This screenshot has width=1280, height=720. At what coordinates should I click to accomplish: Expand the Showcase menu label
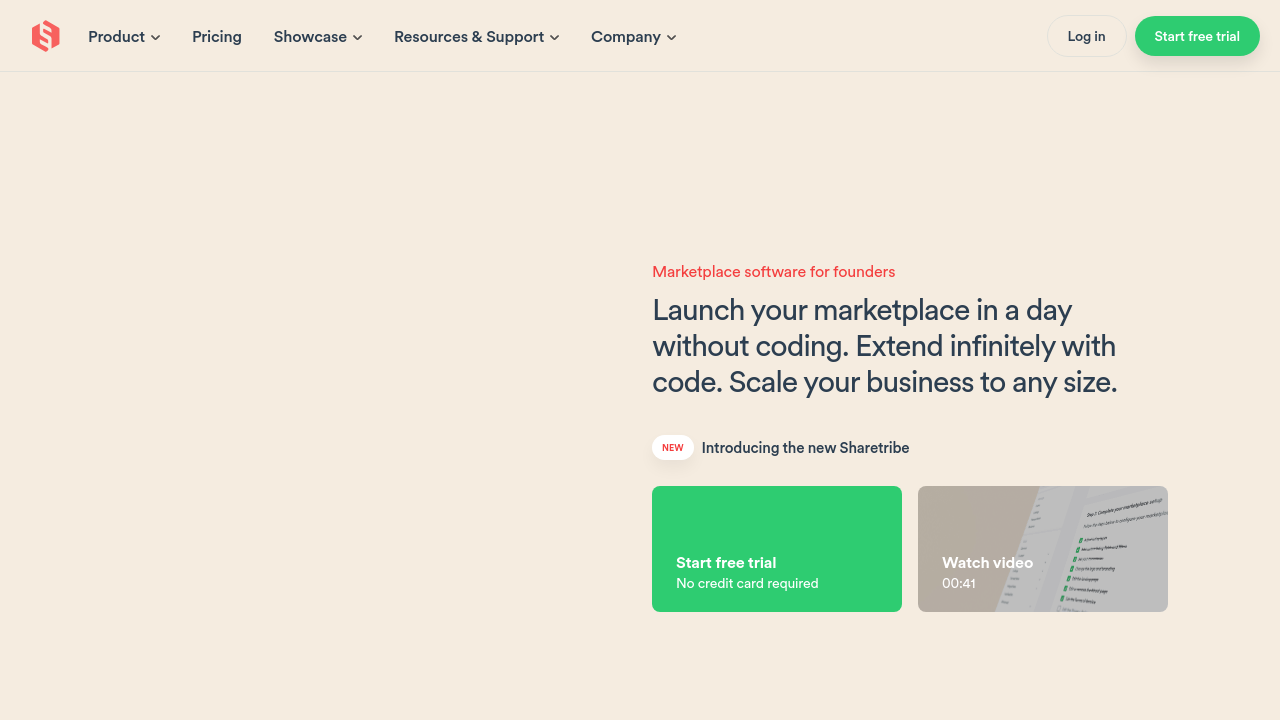tap(310, 37)
